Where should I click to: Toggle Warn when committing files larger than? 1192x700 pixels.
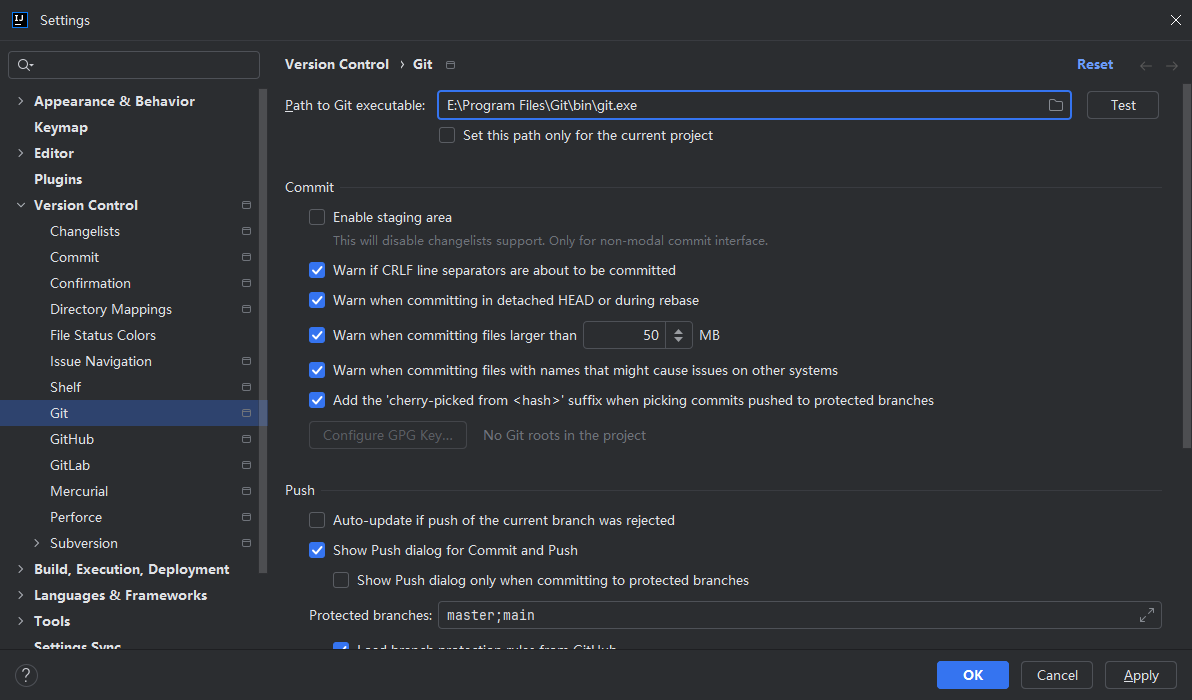[317, 335]
